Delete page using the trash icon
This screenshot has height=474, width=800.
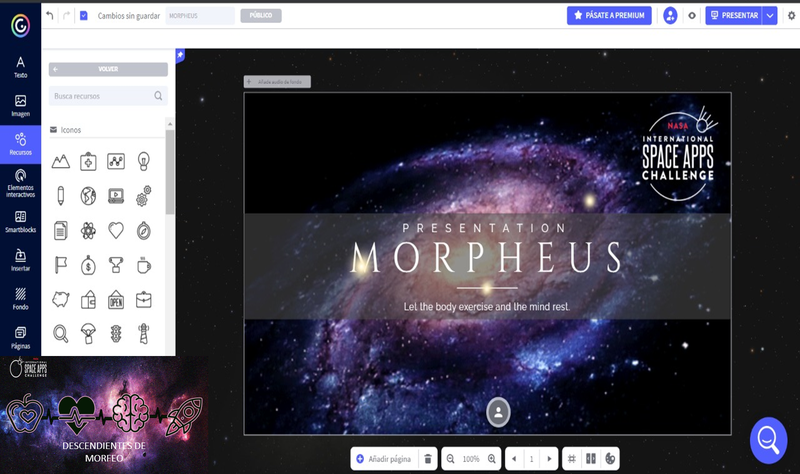click(428, 458)
